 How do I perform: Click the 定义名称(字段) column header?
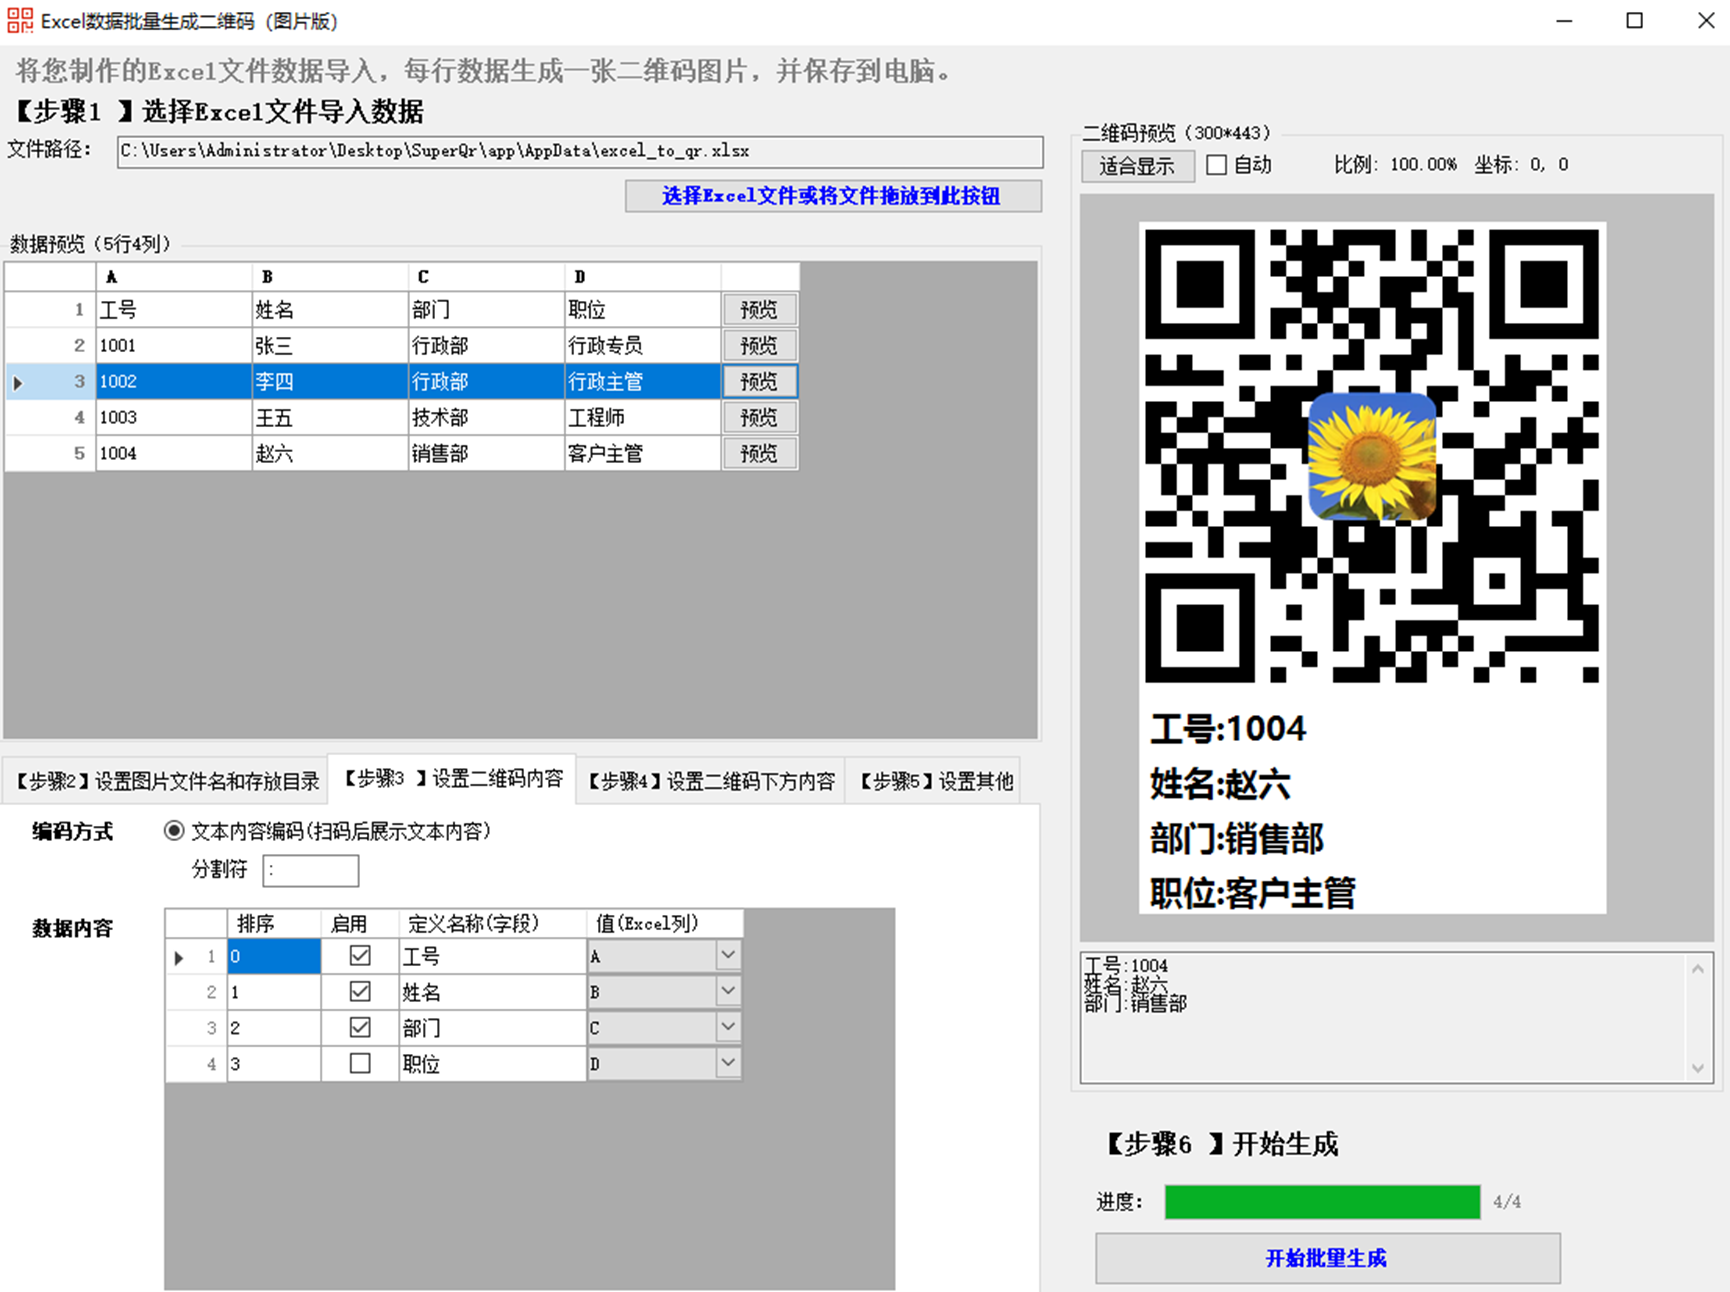(492, 923)
